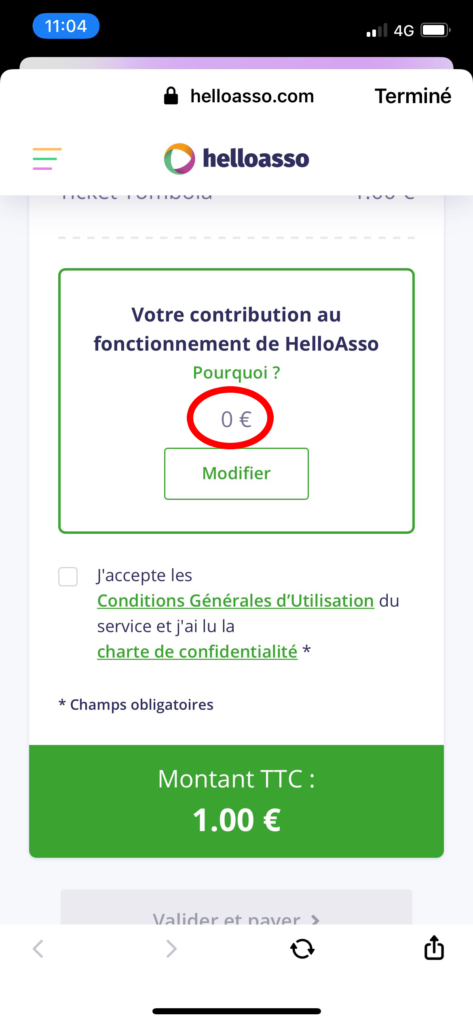Tap the 11:04 time pill

(66, 27)
